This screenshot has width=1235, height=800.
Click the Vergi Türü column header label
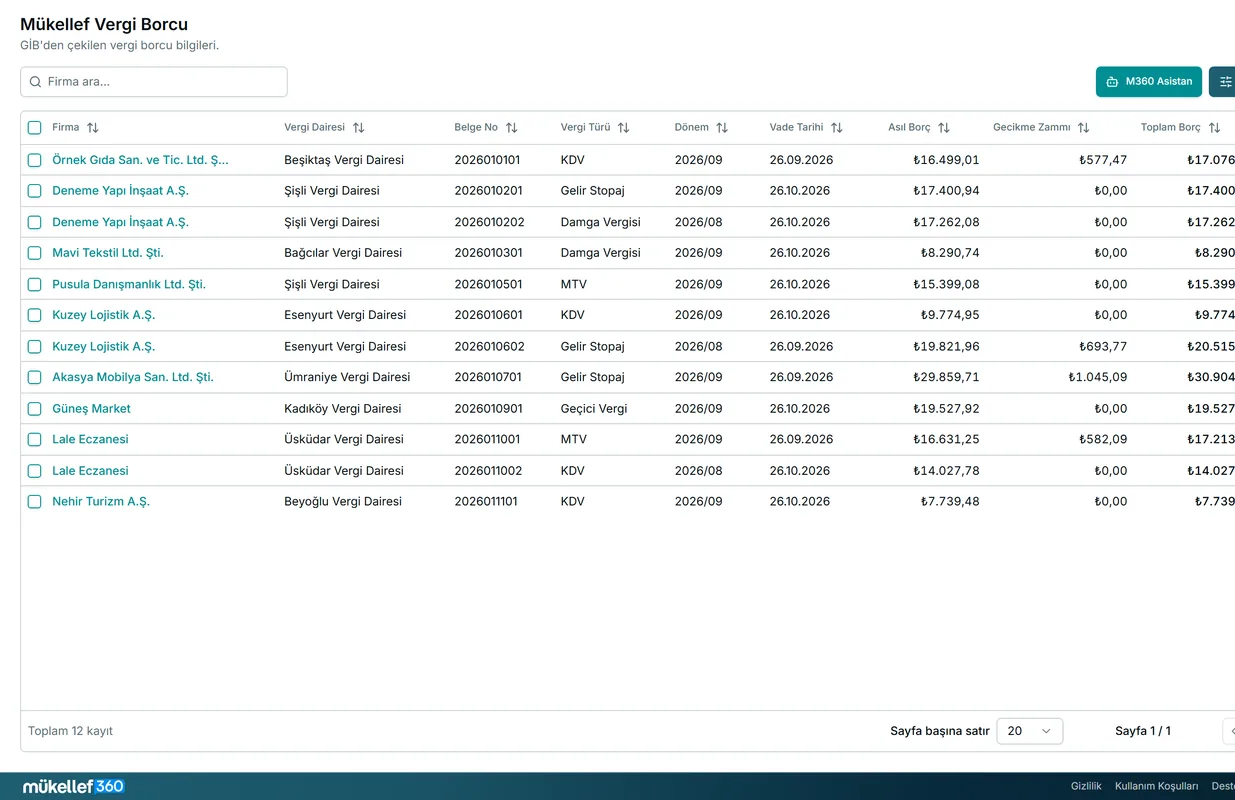pyautogui.click(x=586, y=128)
